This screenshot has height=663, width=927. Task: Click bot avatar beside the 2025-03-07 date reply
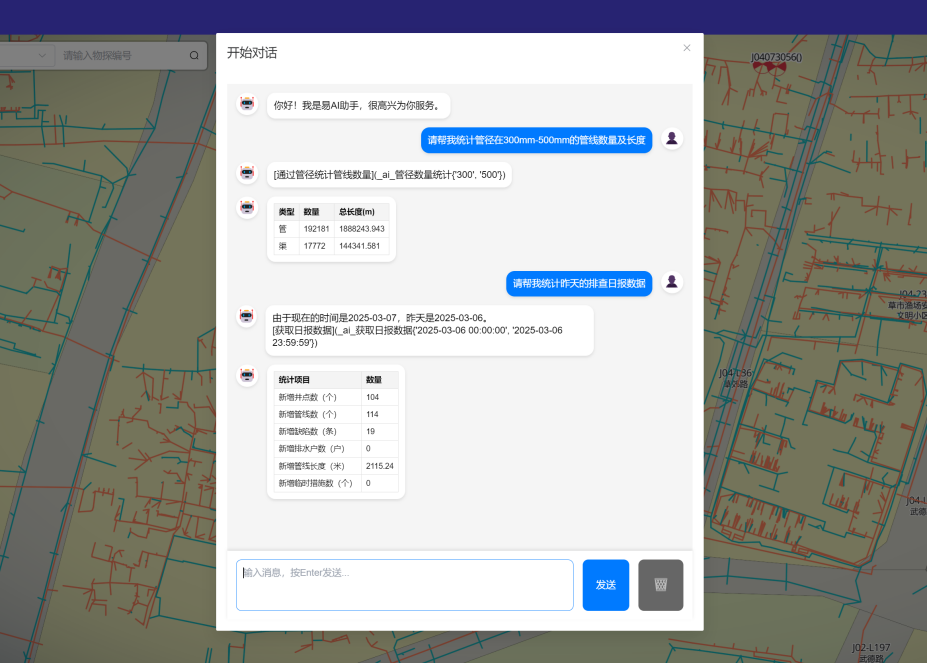pyautogui.click(x=247, y=317)
